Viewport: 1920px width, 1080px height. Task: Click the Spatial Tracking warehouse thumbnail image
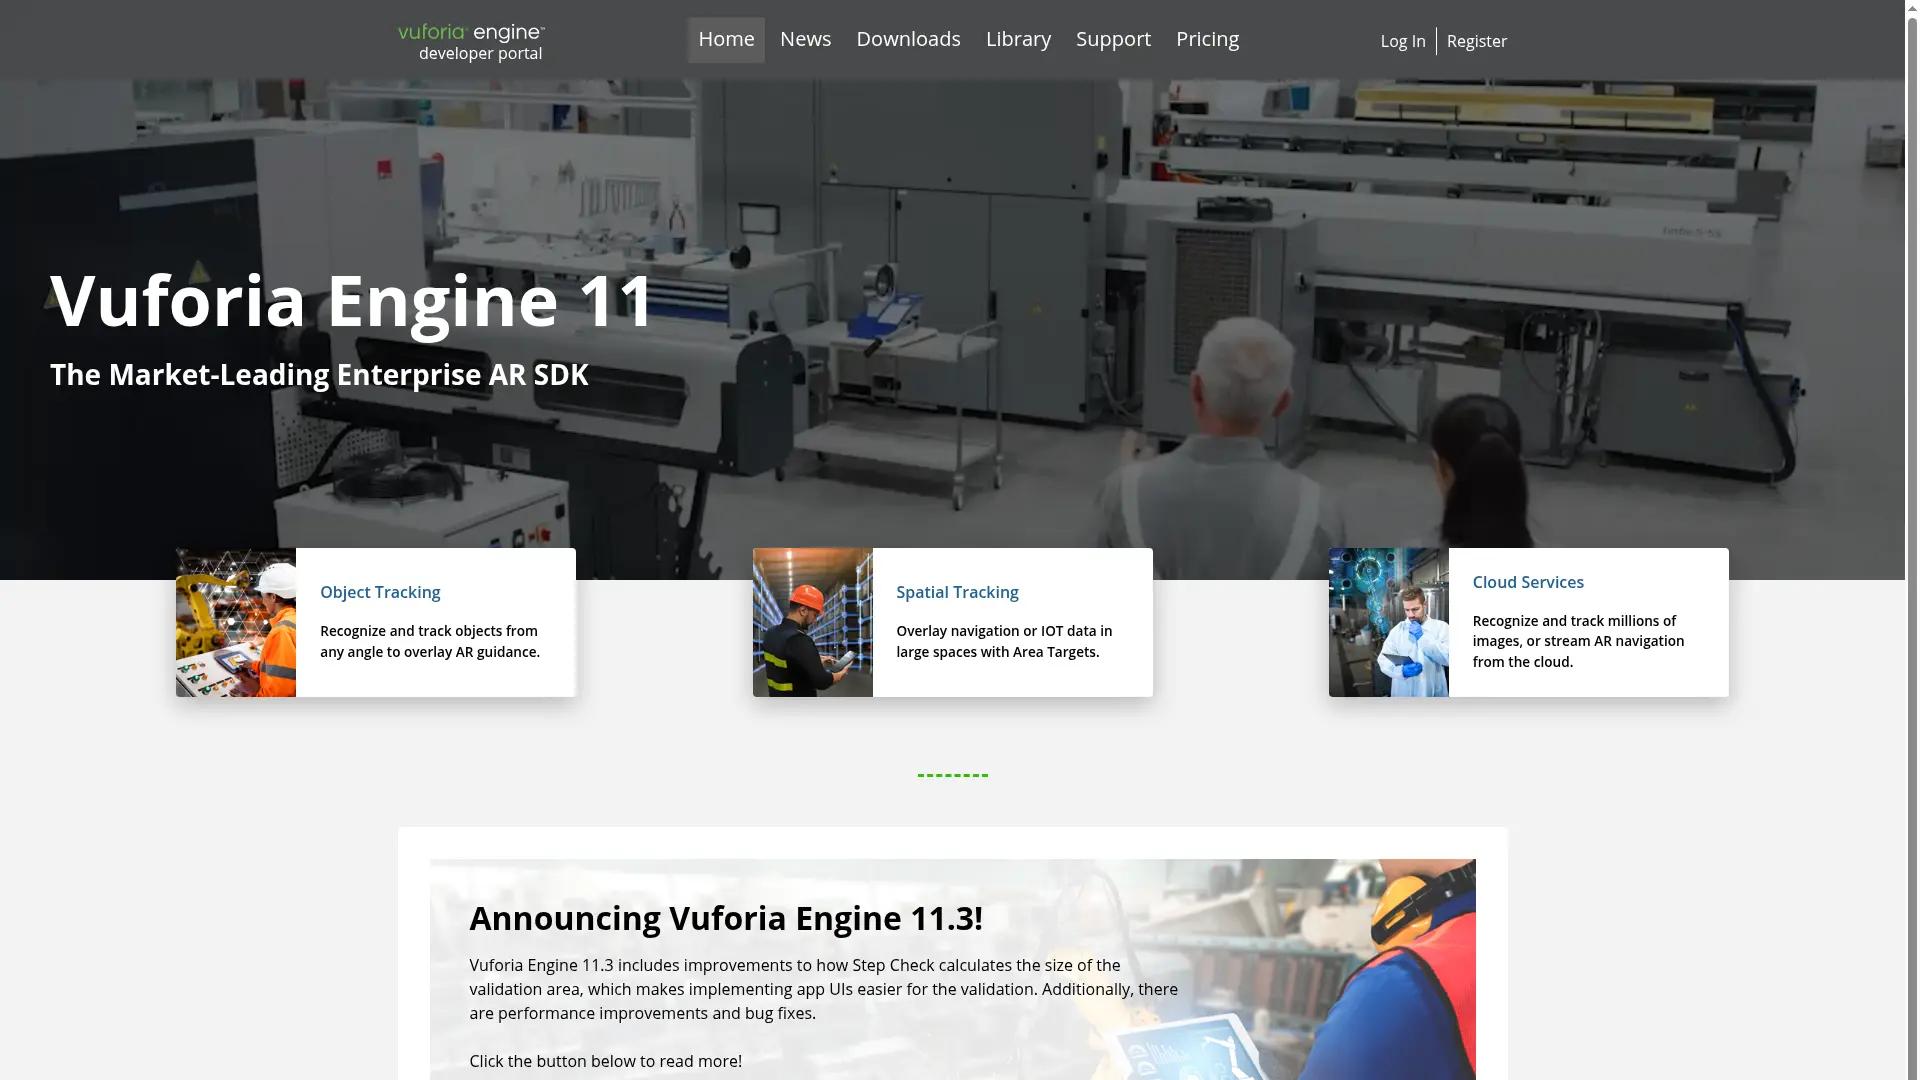click(812, 621)
